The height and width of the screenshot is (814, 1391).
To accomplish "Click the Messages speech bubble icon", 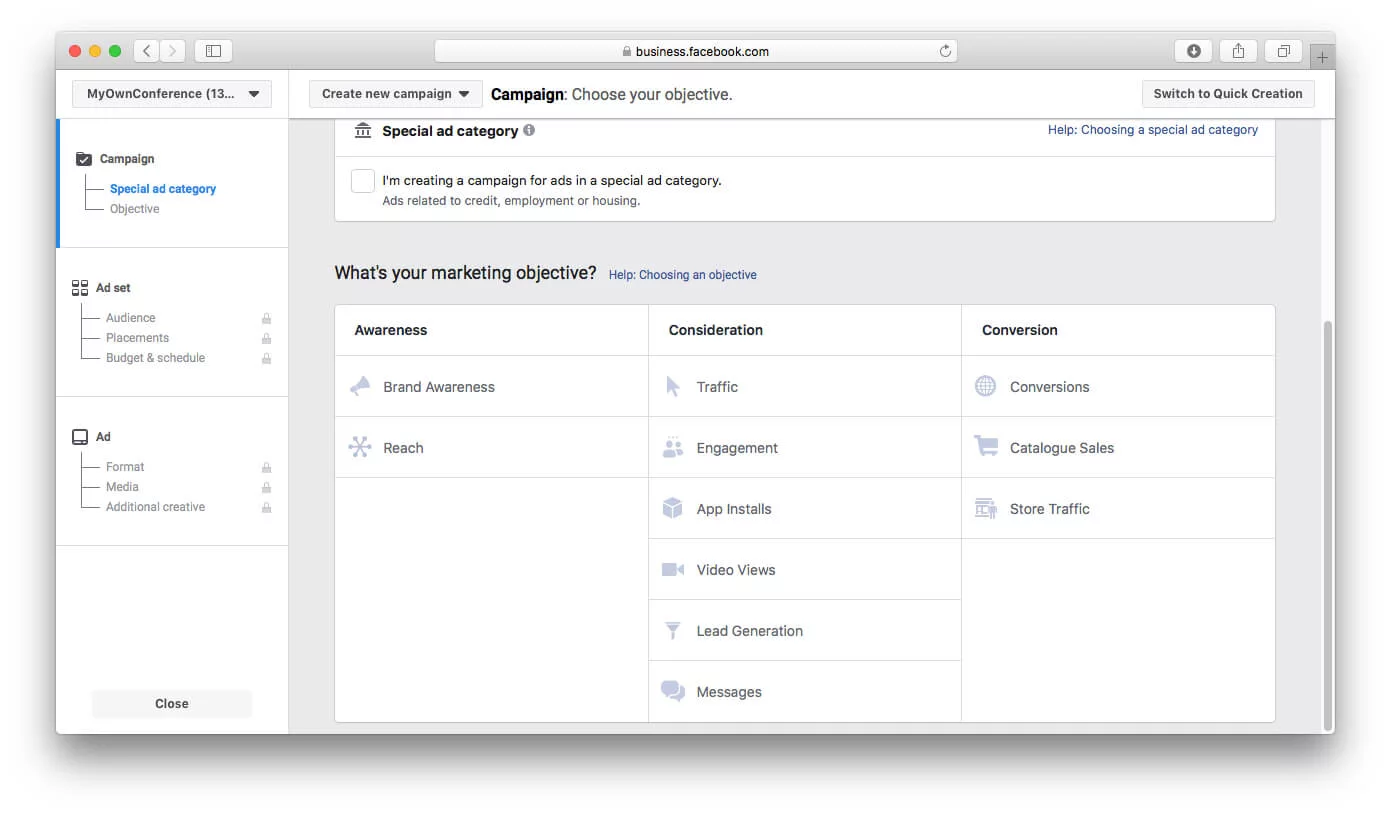I will click(671, 690).
